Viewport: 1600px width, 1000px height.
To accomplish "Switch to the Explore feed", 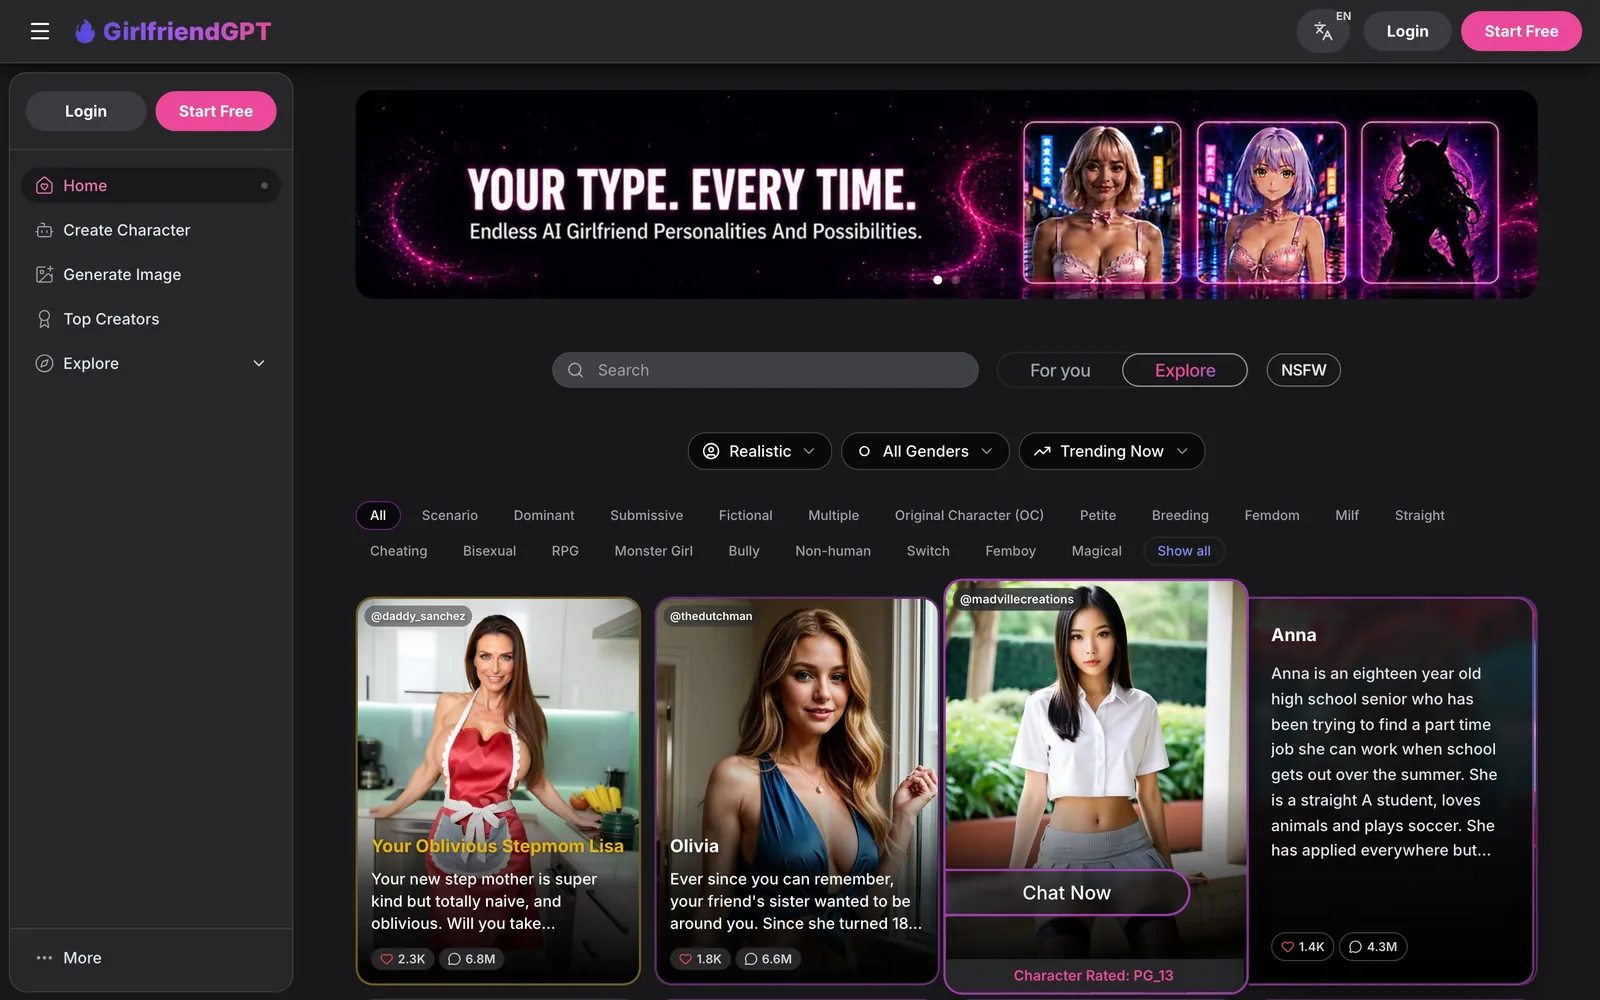I will [x=1185, y=370].
